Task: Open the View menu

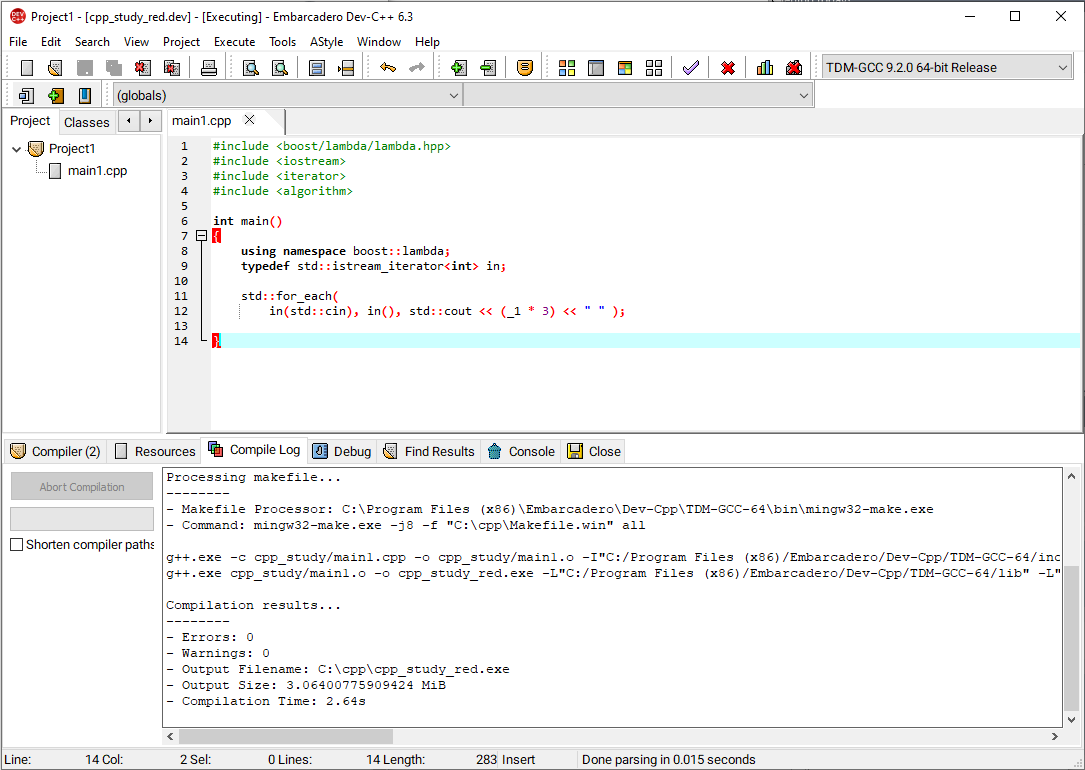Action: pos(136,42)
